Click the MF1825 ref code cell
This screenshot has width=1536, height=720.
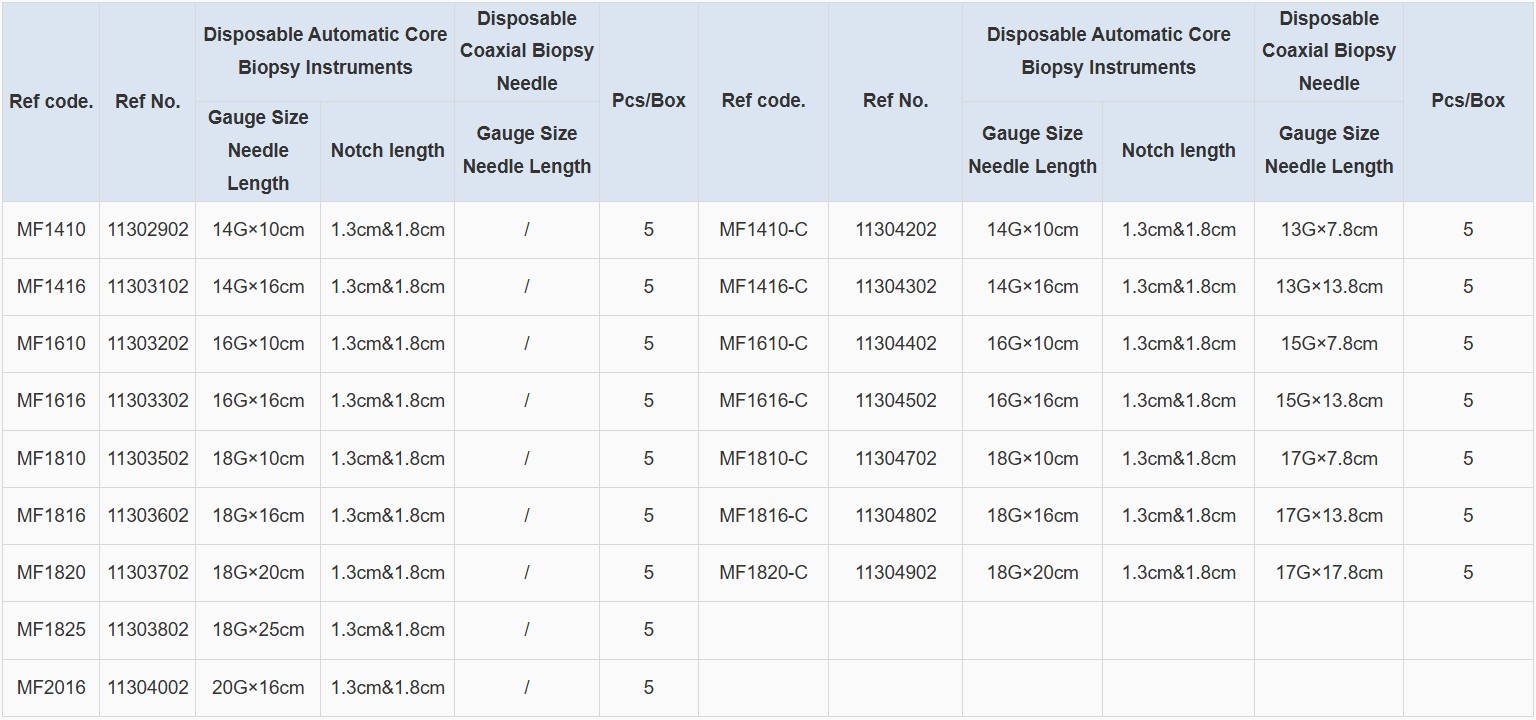pos(51,629)
